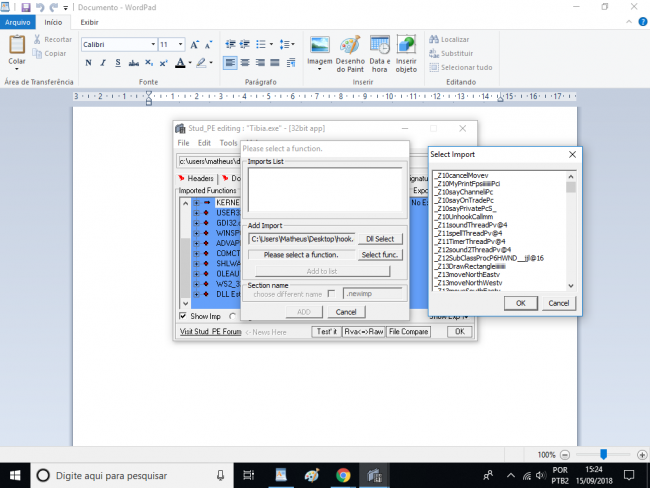Open font color dropdown arrow

coord(190,63)
